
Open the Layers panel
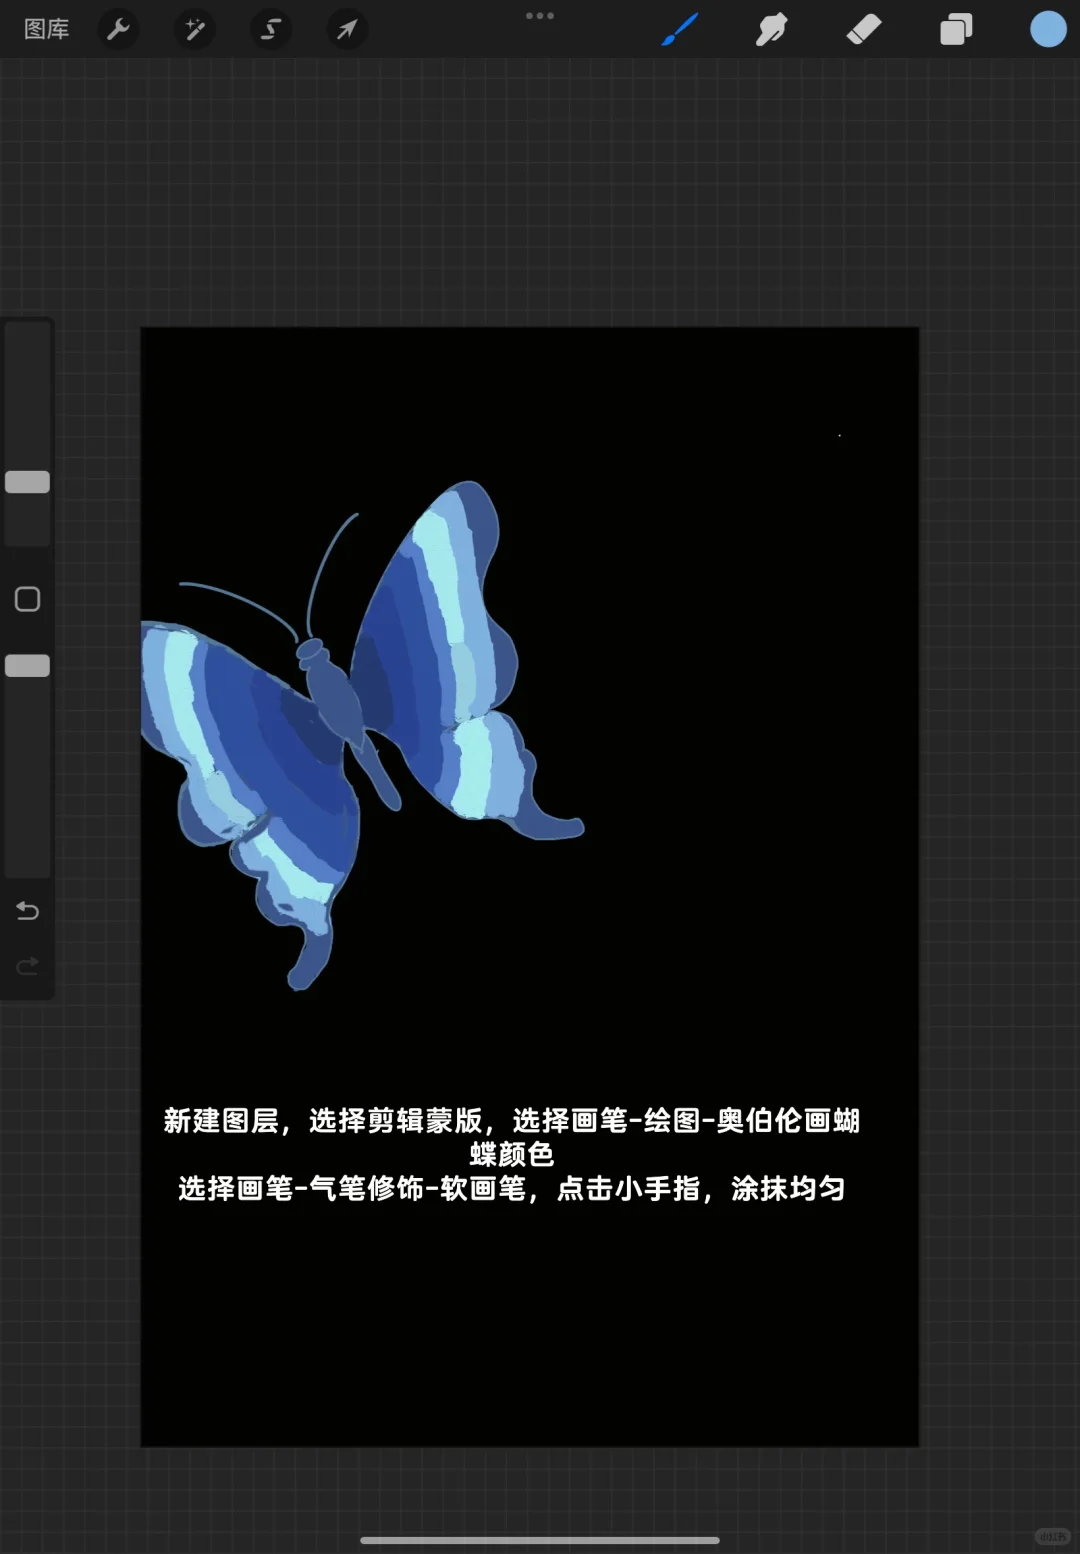[955, 29]
